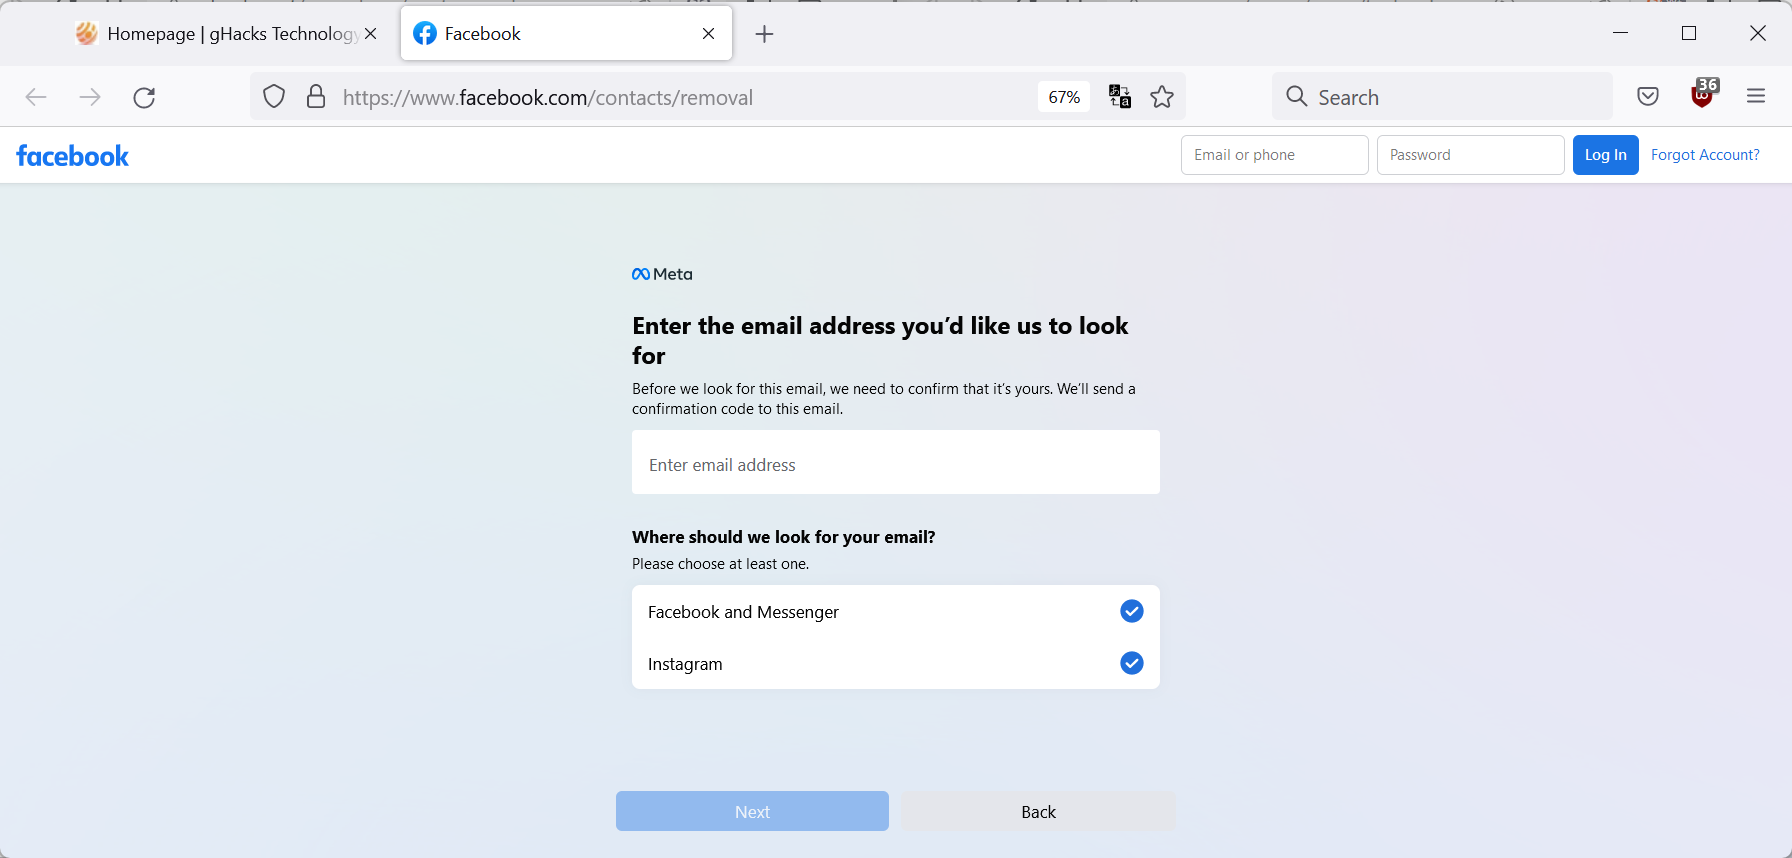Click the Enter email address field

coord(896,462)
